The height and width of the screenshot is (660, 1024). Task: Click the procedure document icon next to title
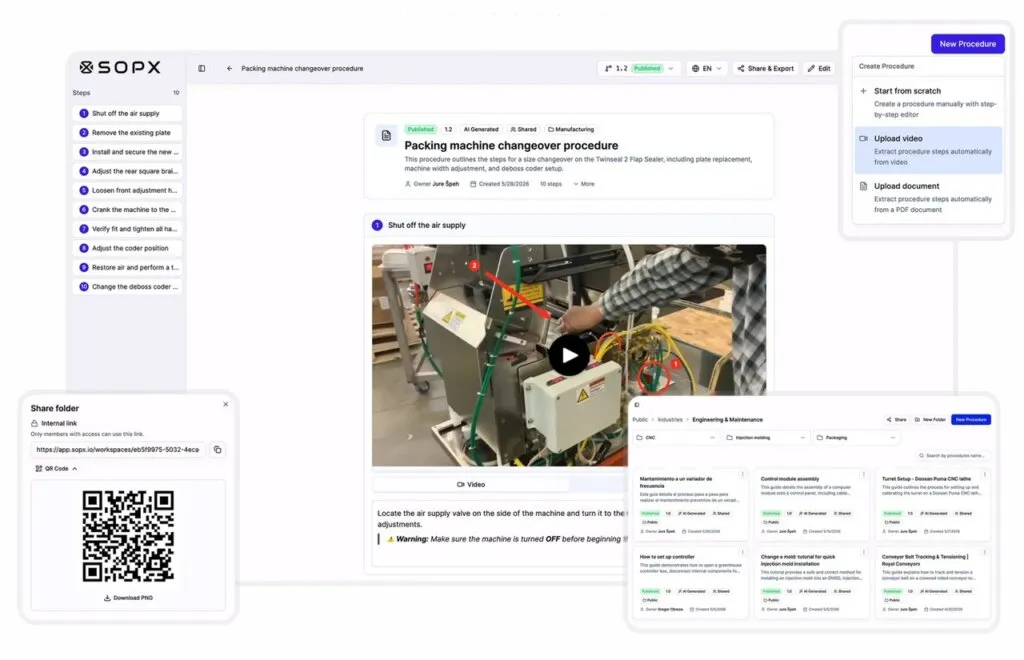pyautogui.click(x=386, y=136)
